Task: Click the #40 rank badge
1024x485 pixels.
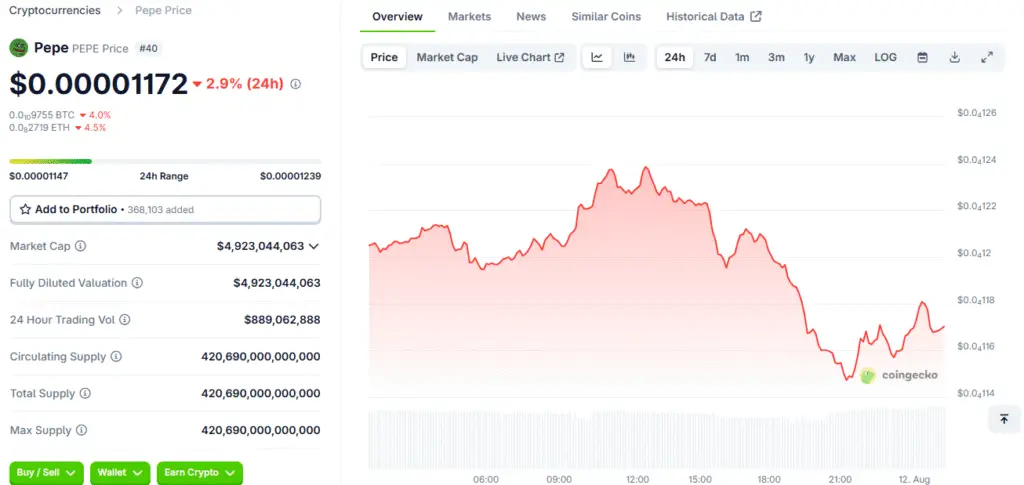Action: (149, 48)
